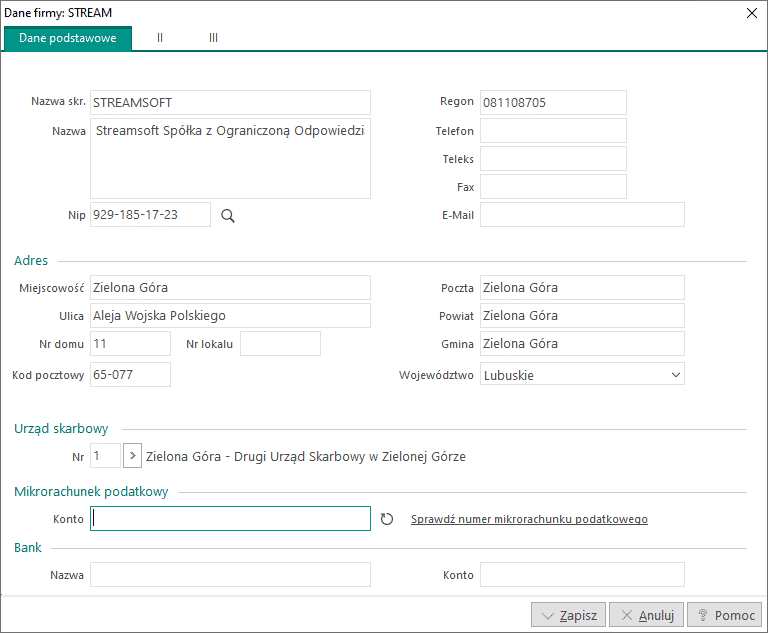Focus the Poczta field
The height and width of the screenshot is (633, 768).
(x=582, y=288)
